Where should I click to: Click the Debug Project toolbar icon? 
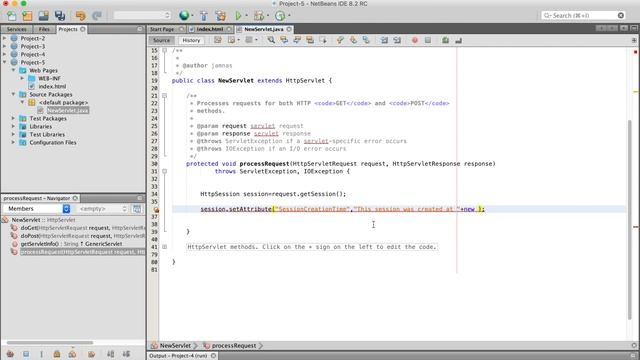click(259, 16)
